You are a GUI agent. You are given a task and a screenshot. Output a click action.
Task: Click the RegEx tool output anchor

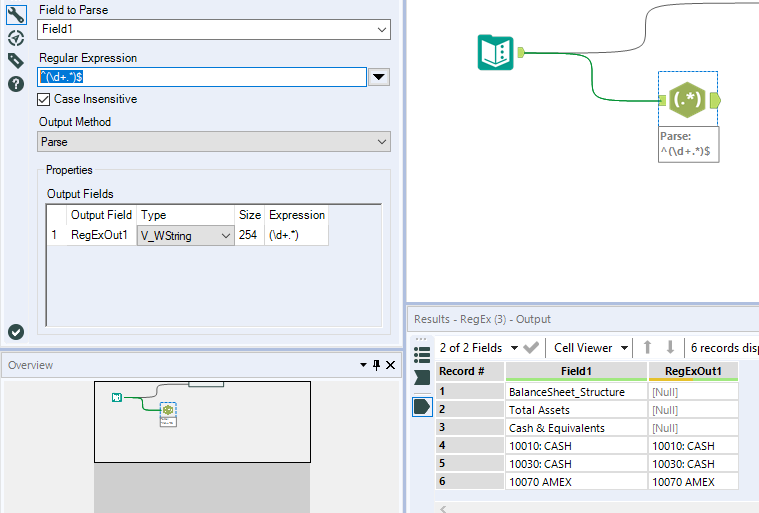point(715,101)
